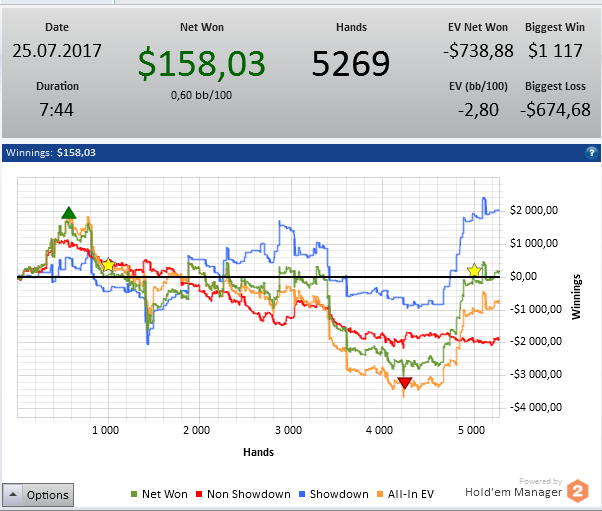Click the red Non Showdown legend swatch

[199, 494]
